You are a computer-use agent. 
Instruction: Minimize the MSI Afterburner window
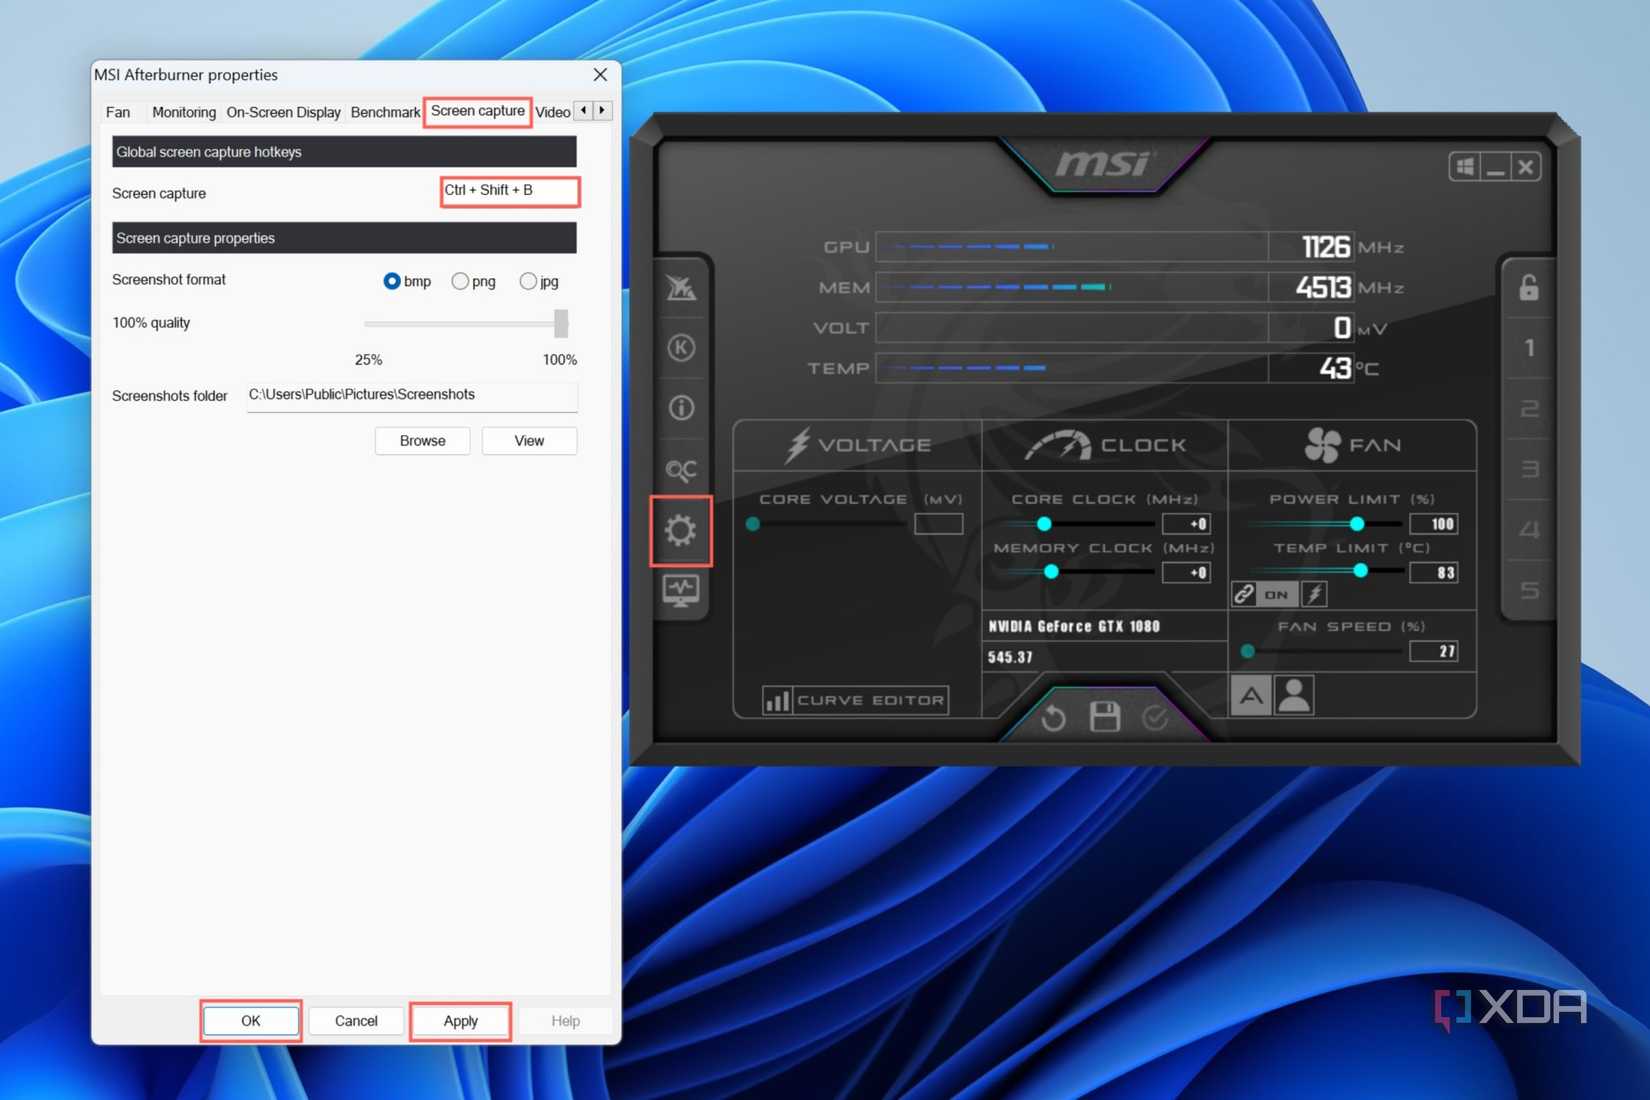[1496, 167]
